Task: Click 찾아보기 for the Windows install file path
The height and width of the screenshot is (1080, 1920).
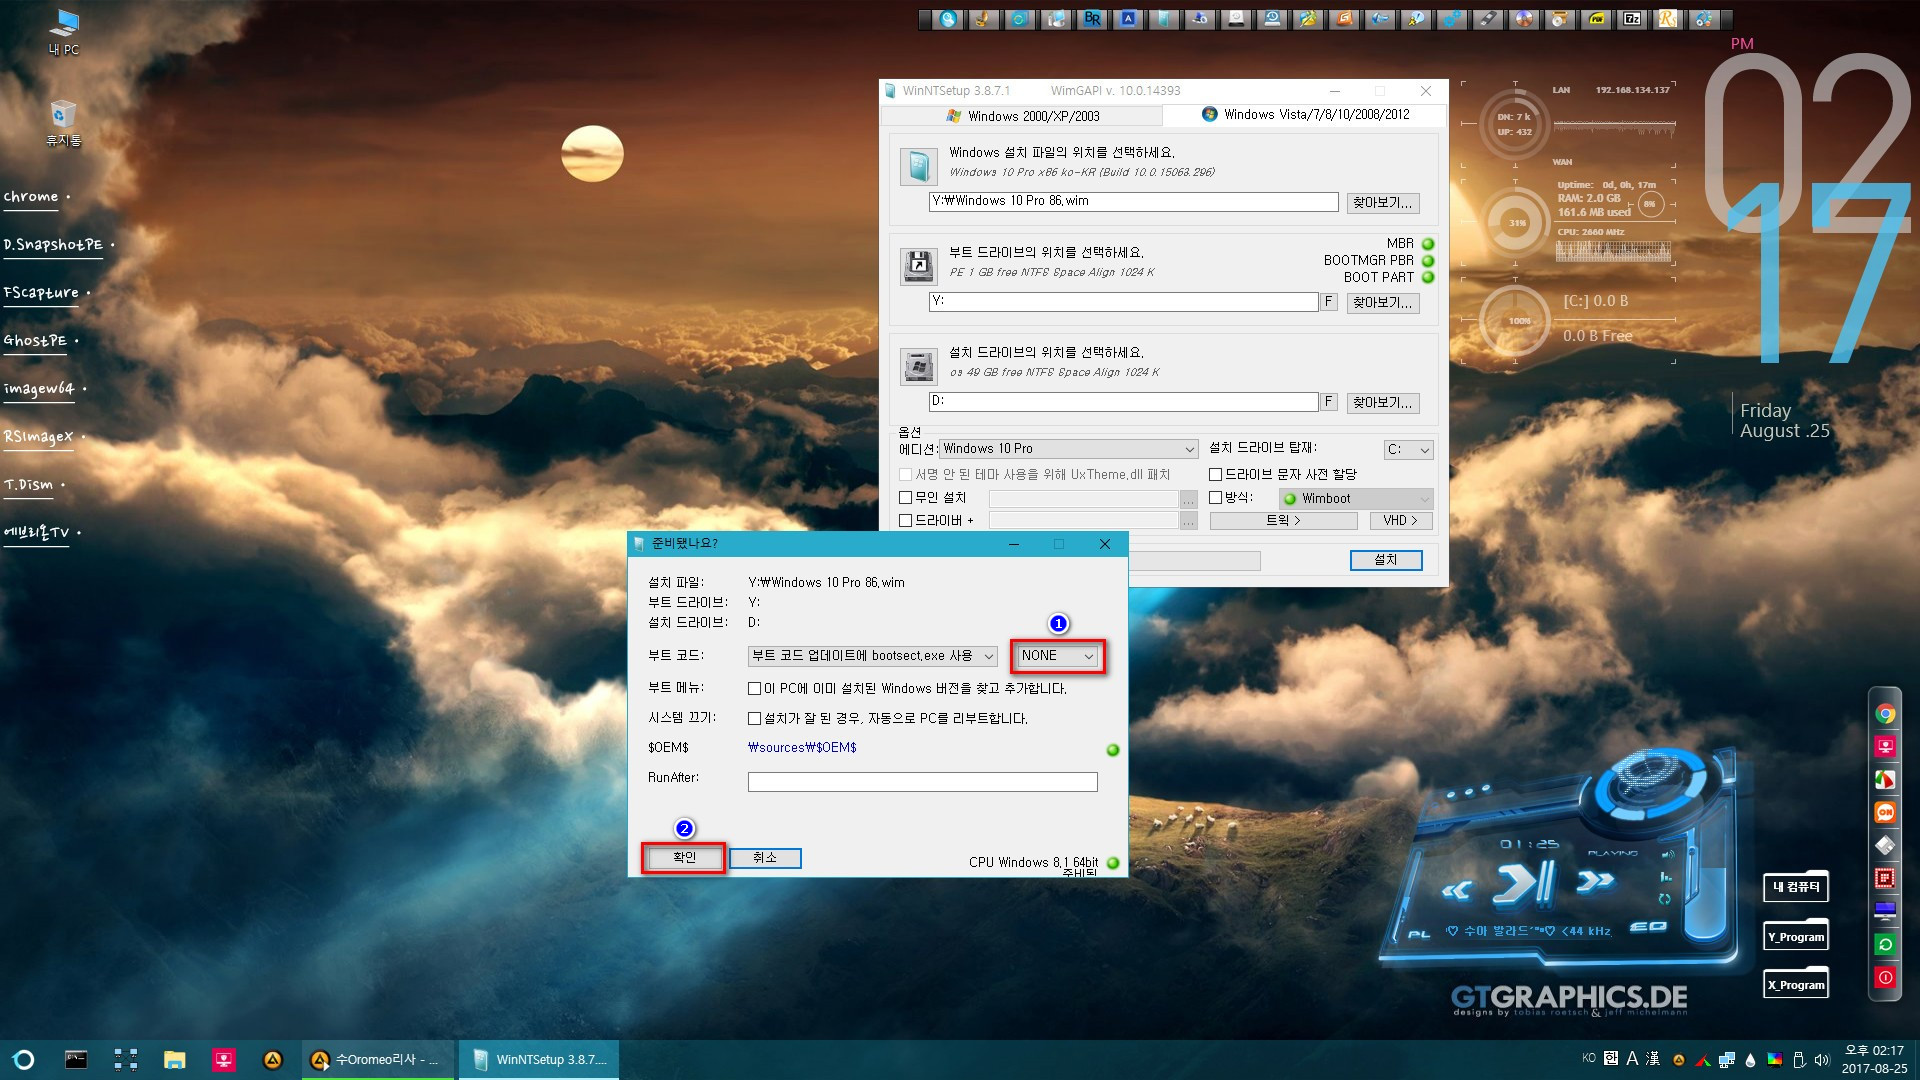Action: coord(1383,203)
